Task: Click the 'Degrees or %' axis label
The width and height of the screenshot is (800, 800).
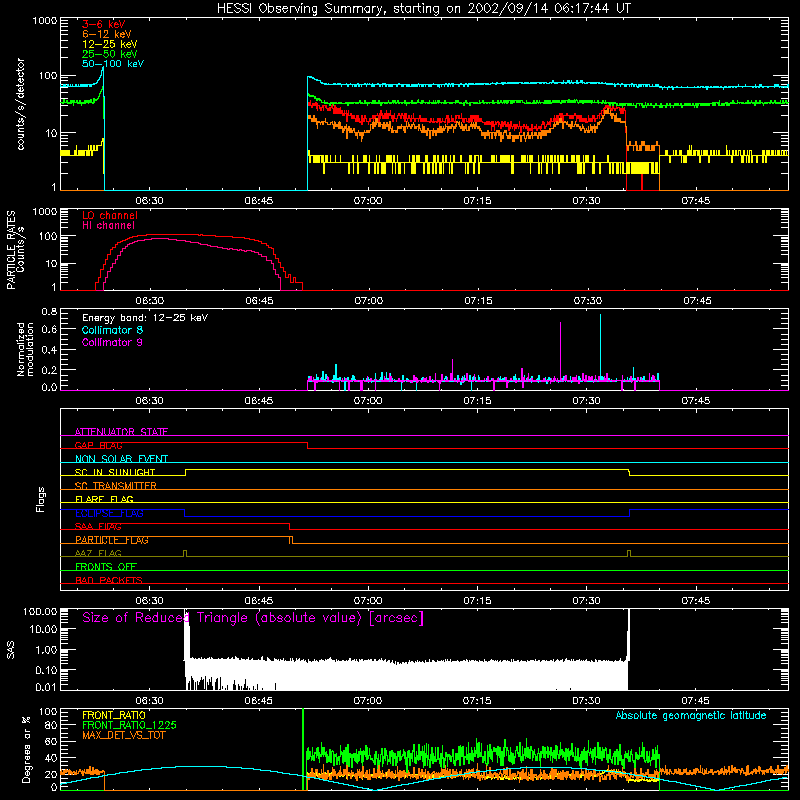Action: tap(26, 749)
